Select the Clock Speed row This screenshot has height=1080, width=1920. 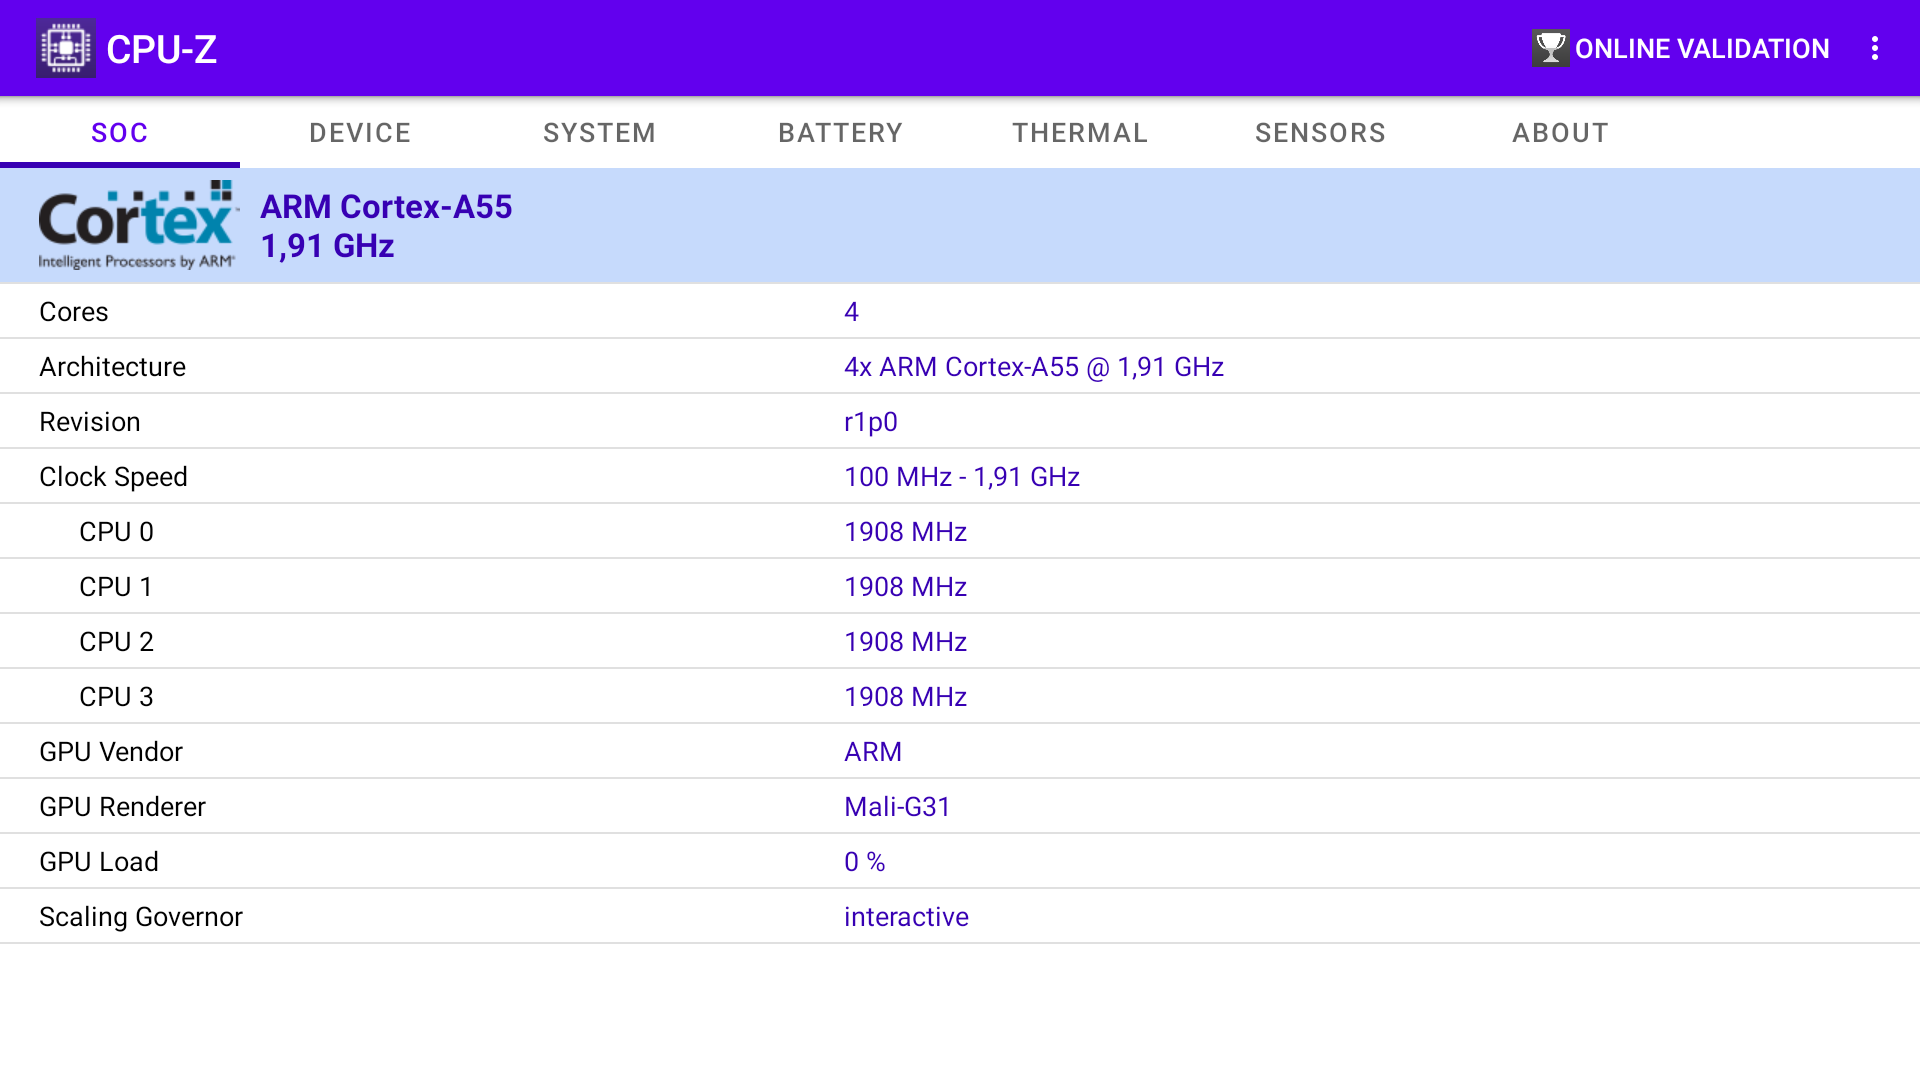click(x=960, y=477)
